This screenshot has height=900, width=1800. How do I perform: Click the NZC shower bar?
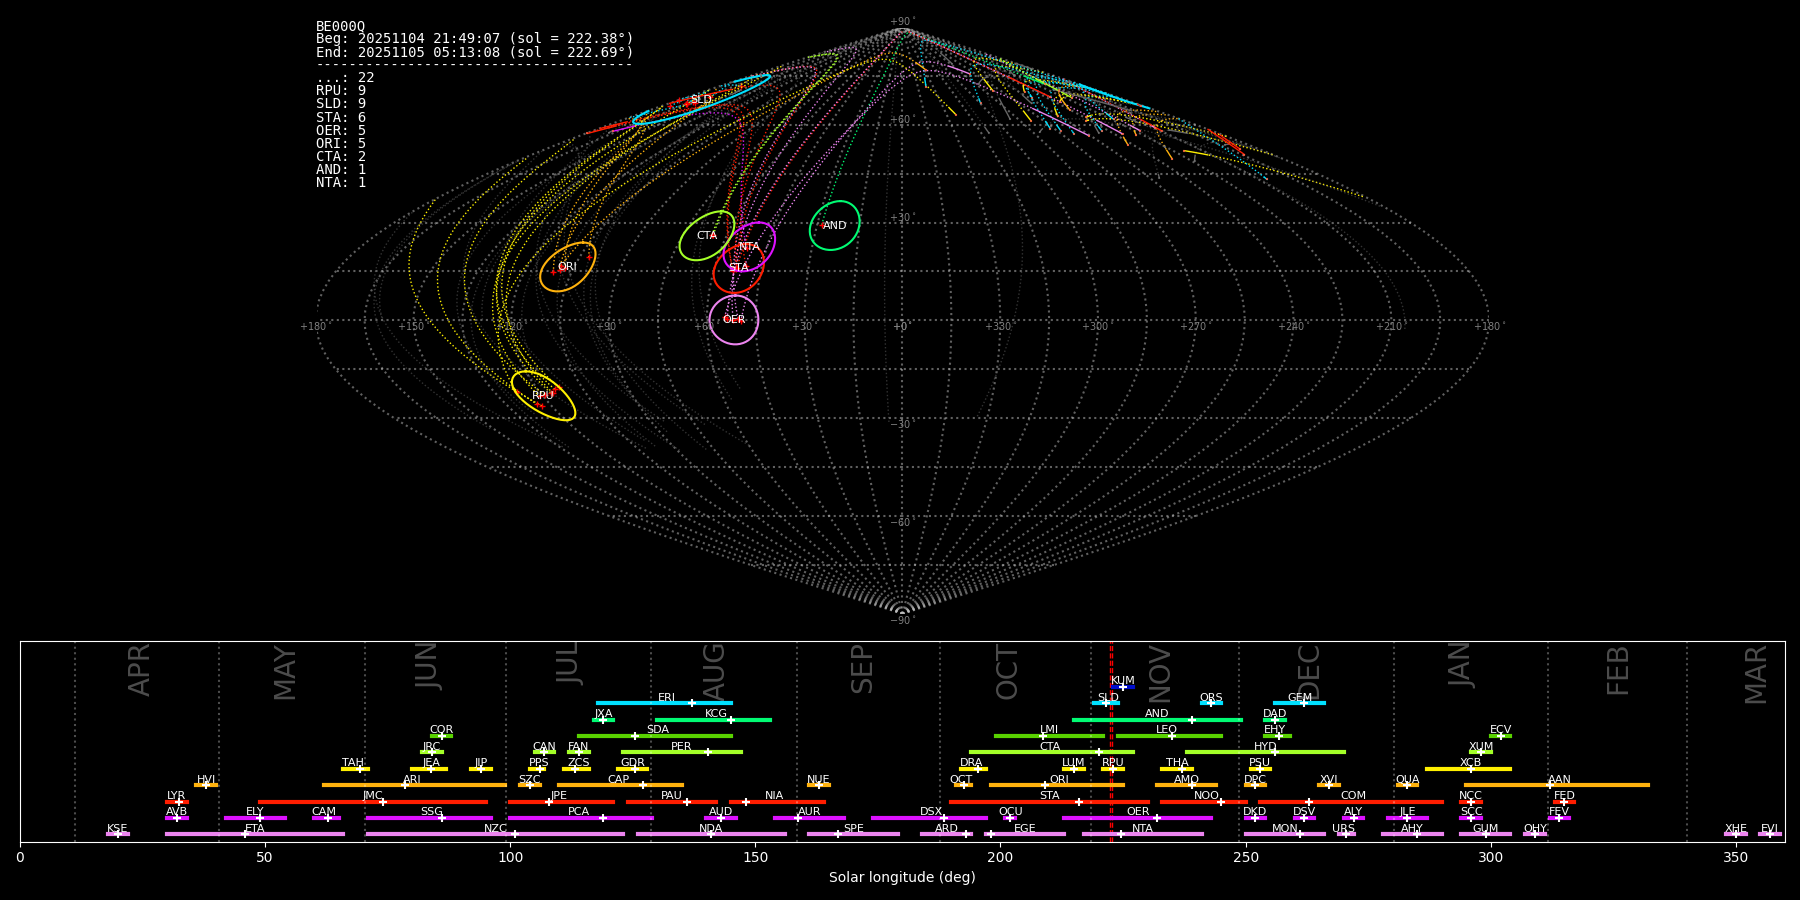pyautogui.click(x=495, y=834)
